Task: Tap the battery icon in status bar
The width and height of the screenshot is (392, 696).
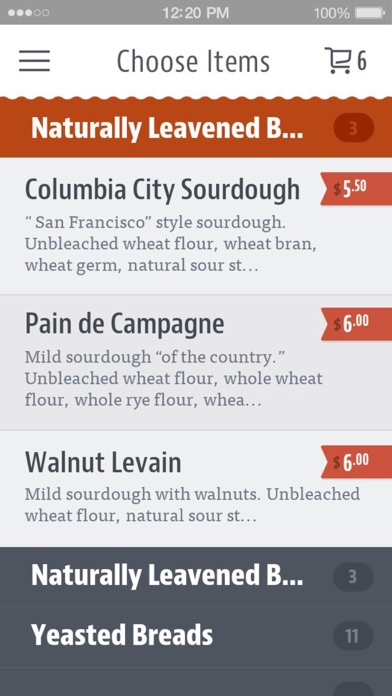Action: pos(370,13)
